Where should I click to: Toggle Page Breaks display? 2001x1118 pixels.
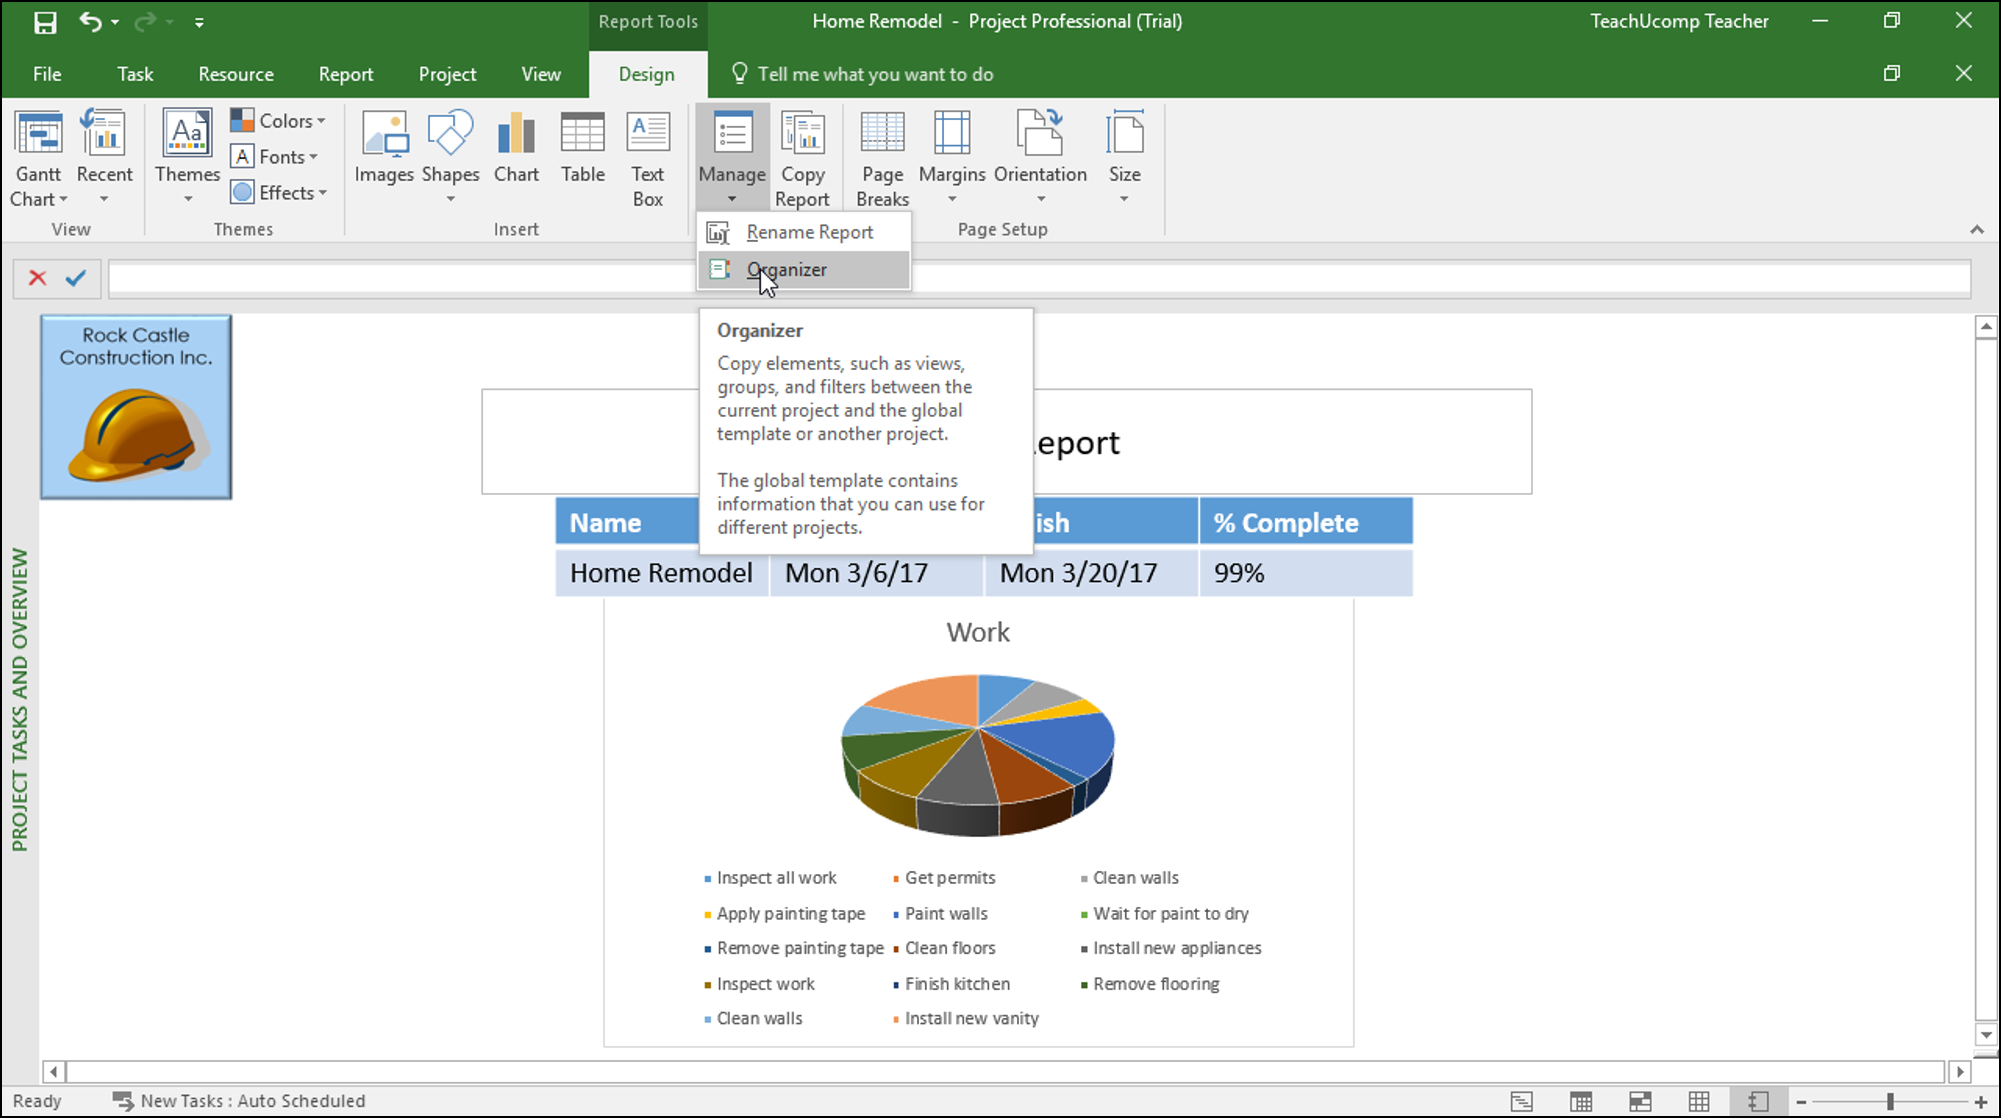point(882,158)
